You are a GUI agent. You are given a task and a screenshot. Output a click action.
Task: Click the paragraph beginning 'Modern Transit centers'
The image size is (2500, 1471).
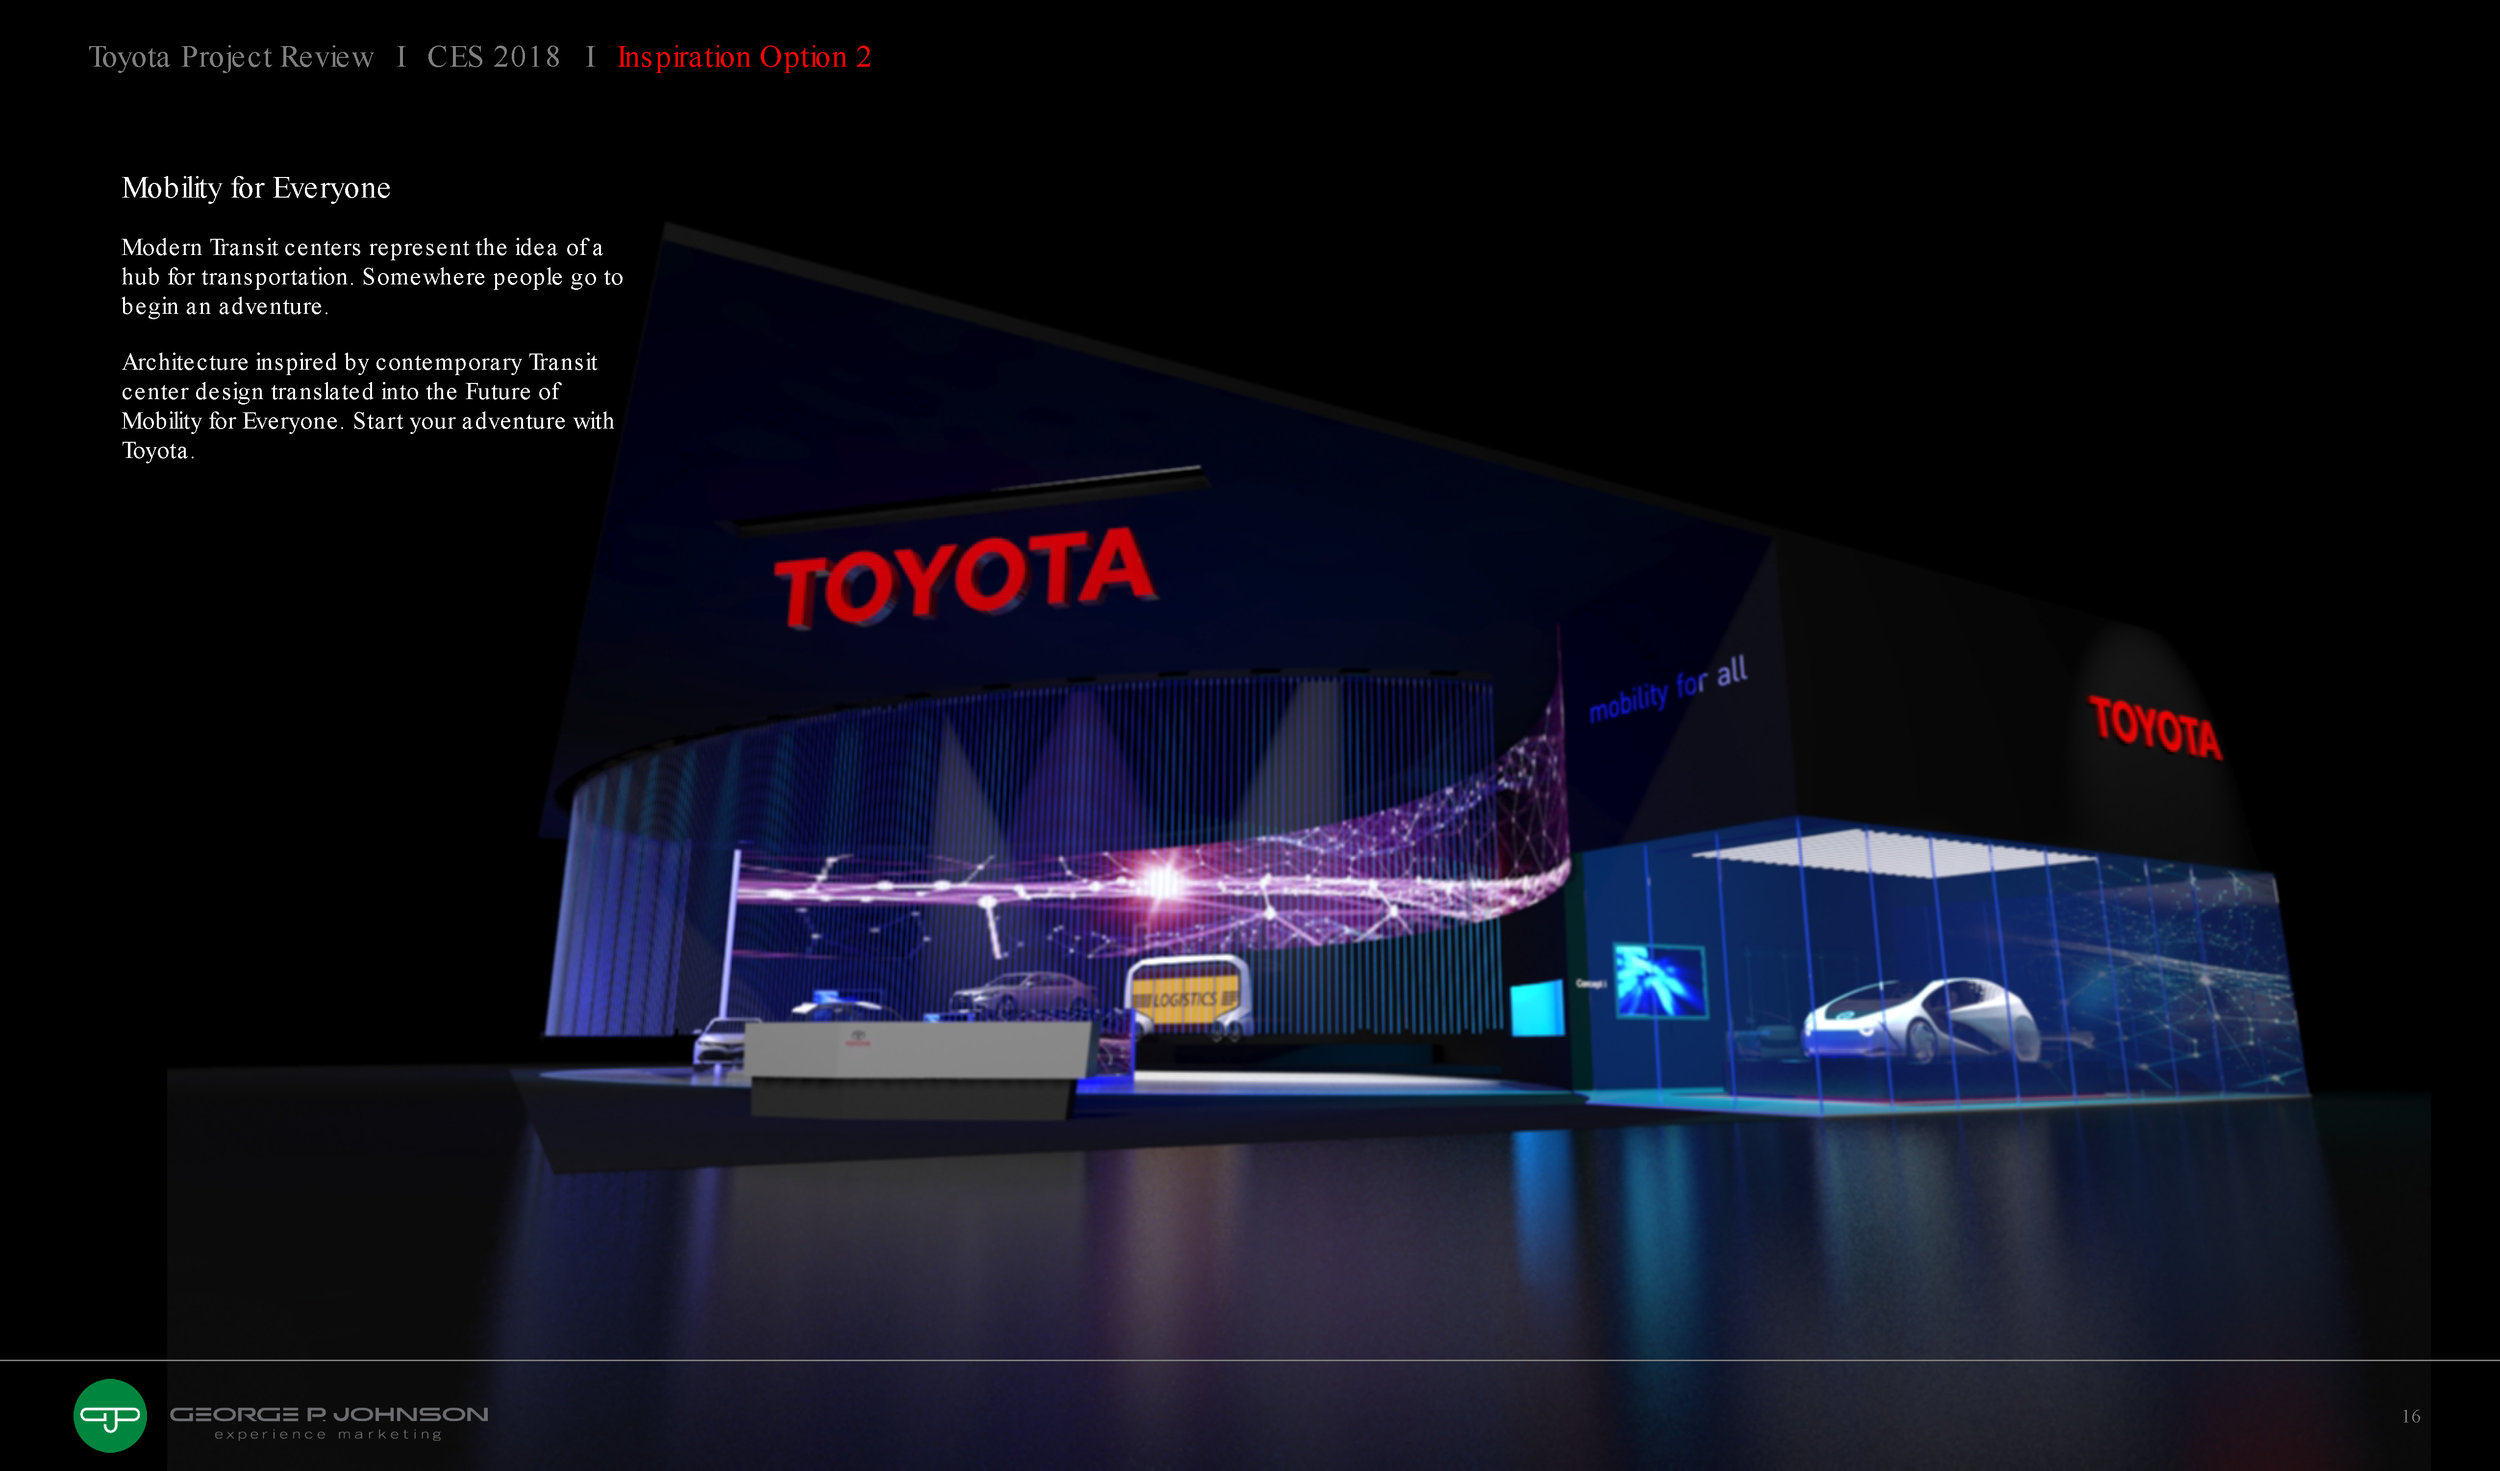click(372, 277)
